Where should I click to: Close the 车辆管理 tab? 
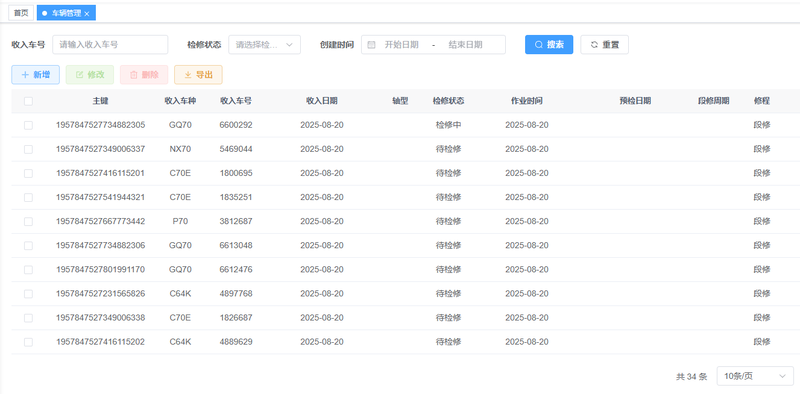click(x=87, y=14)
